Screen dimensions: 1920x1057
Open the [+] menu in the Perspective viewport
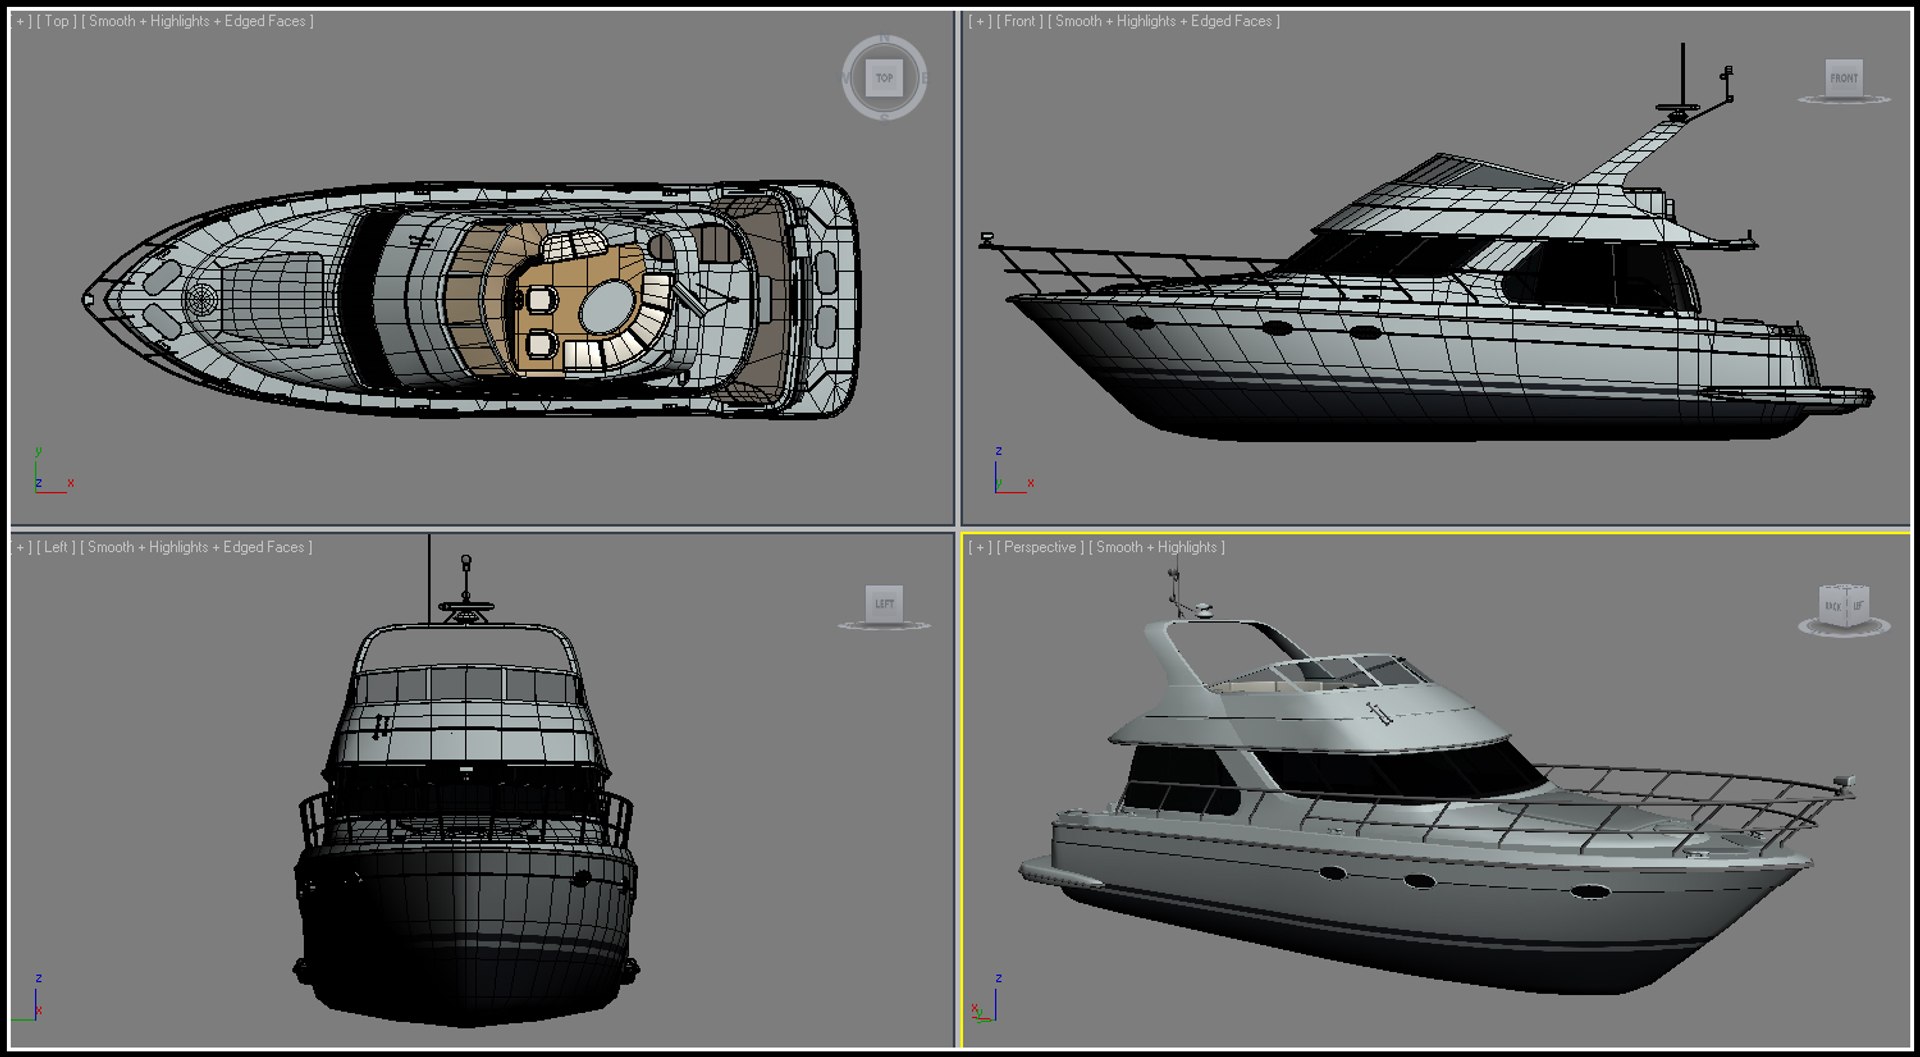(980, 547)
